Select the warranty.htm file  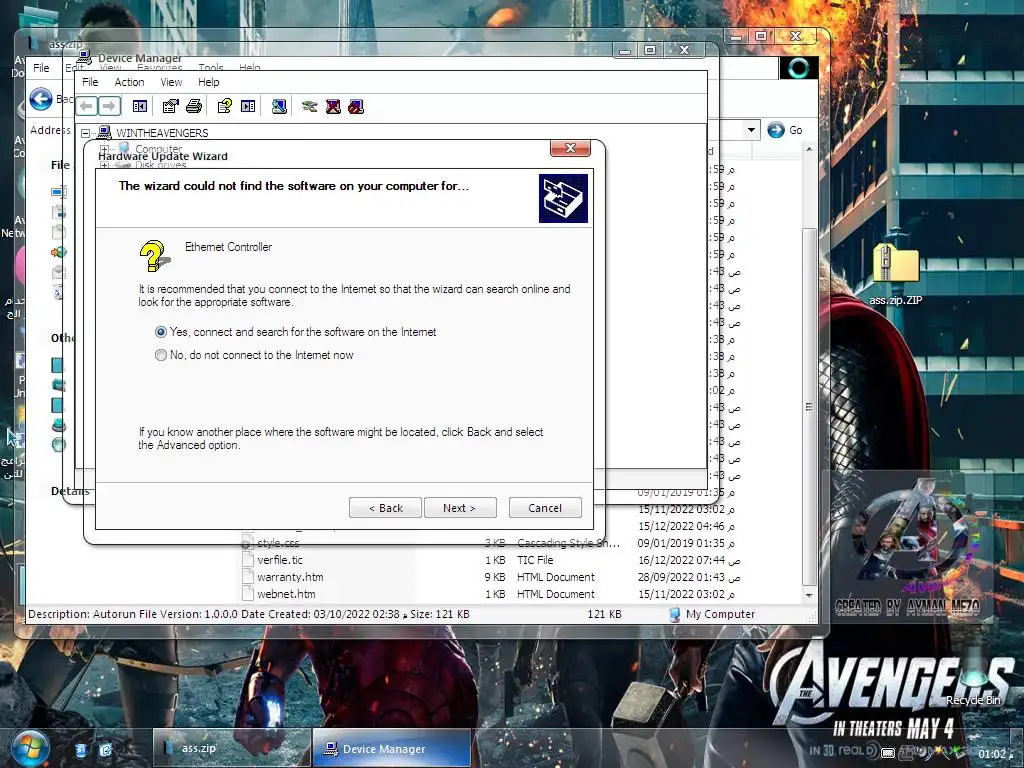290,577
